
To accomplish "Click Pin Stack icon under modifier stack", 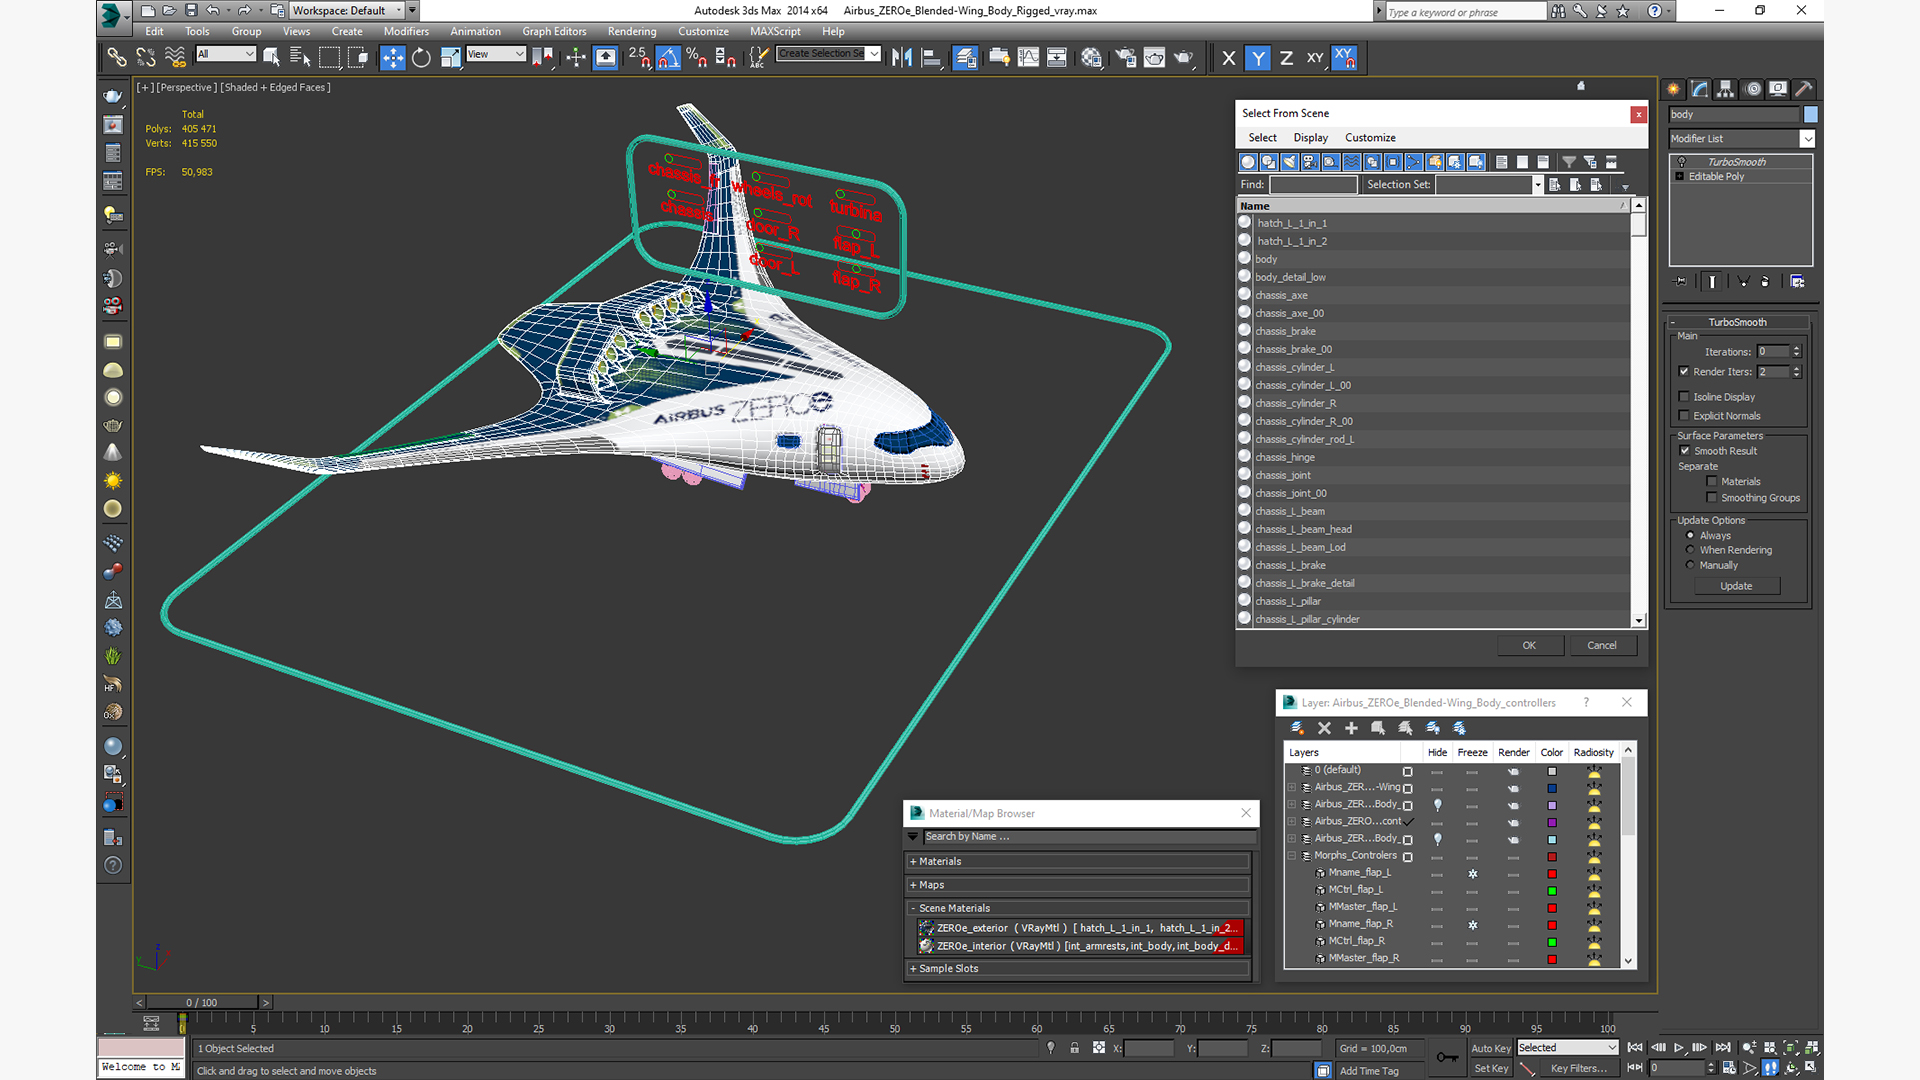I will click(1680, 282).
